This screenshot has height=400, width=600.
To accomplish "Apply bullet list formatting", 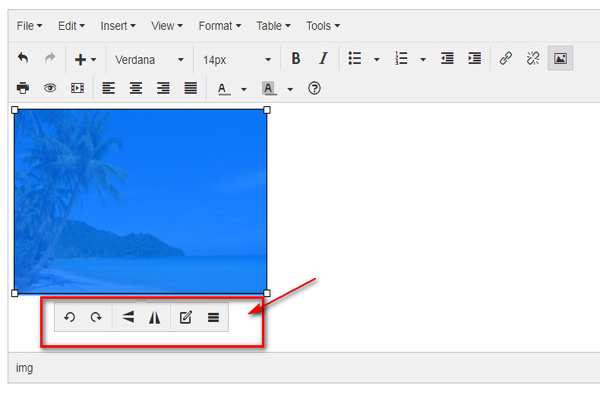I will pyautogui.click(x=355, y=59).
